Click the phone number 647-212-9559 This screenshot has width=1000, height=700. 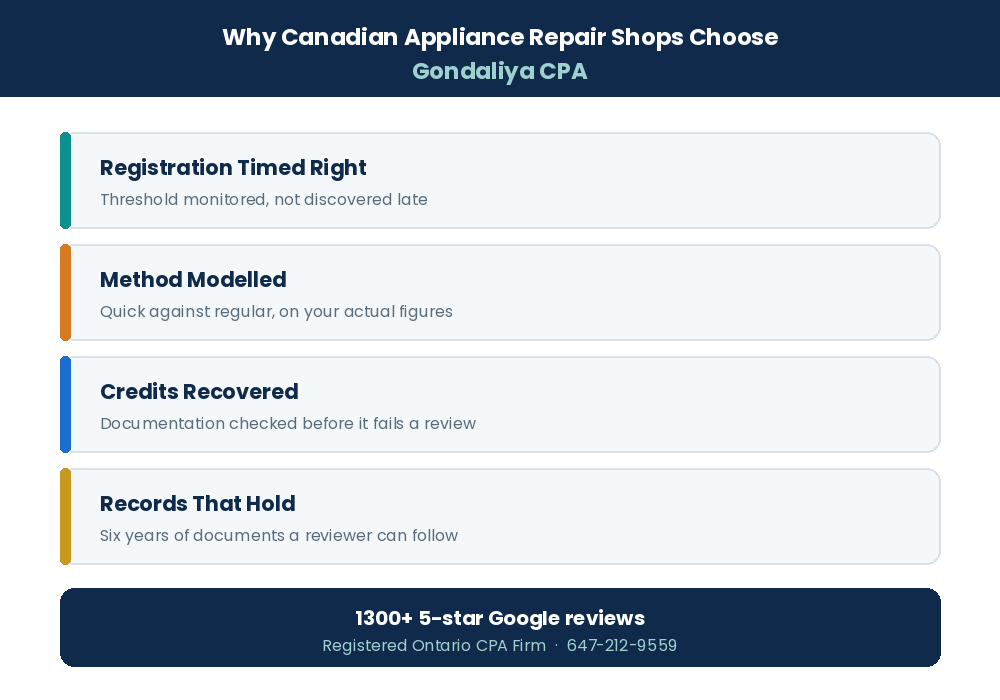(622, 646)
